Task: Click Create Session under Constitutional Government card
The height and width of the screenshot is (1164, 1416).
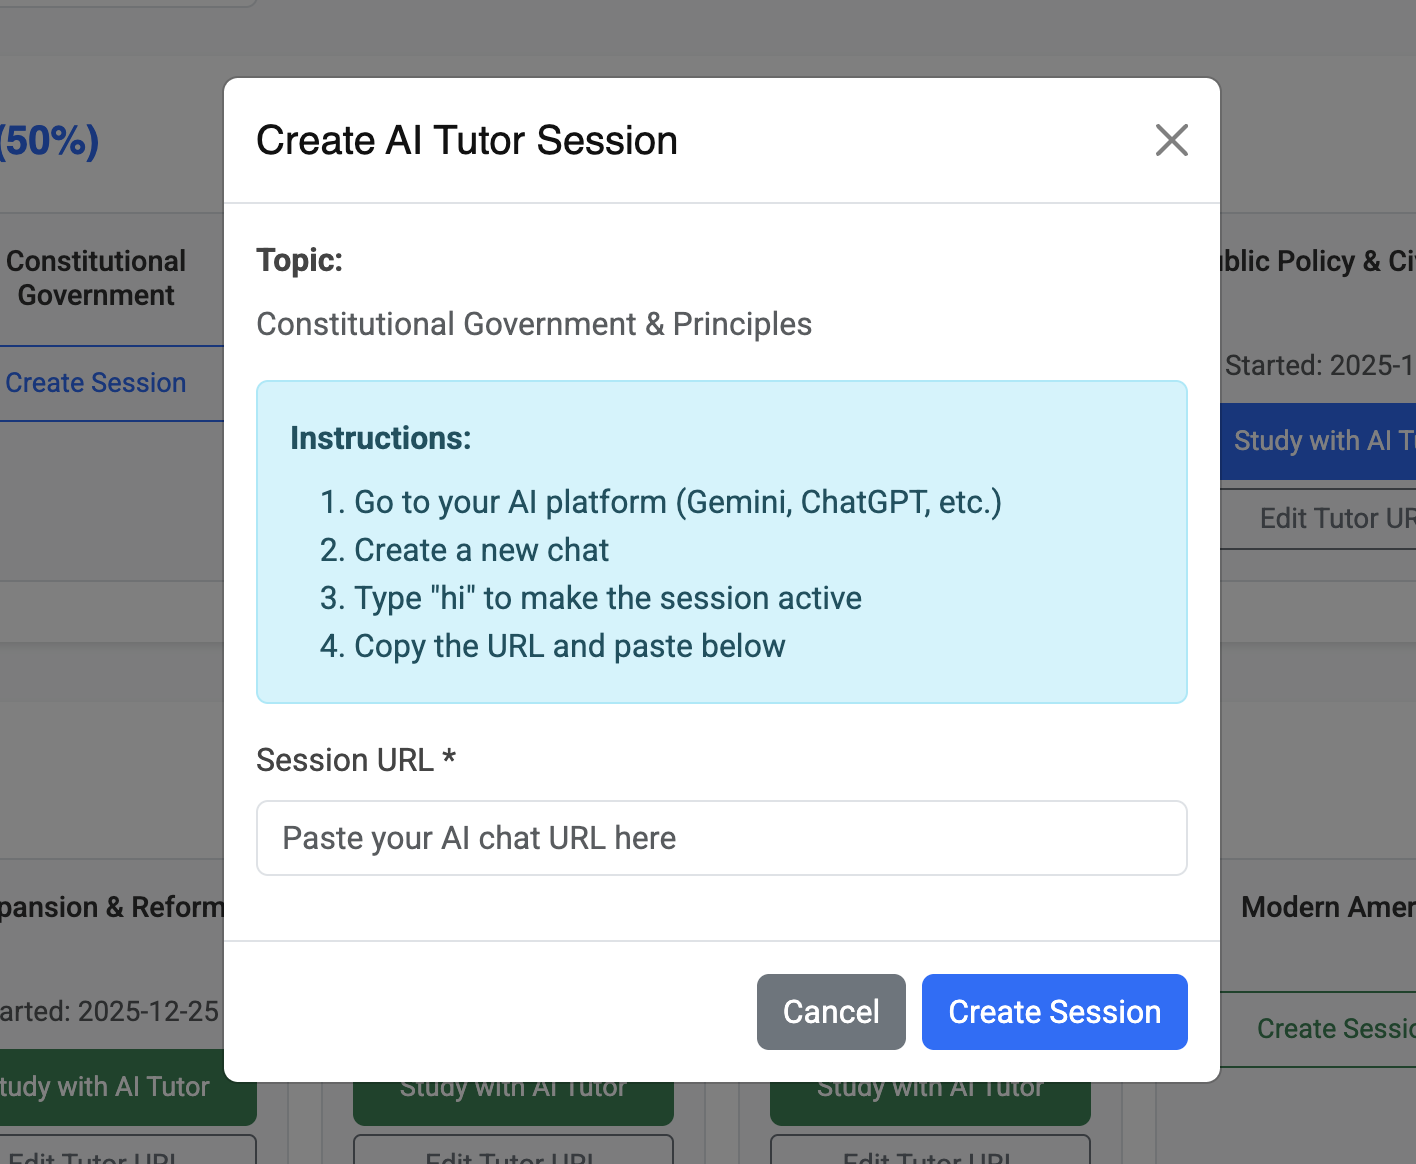Action: pos(96,383)
